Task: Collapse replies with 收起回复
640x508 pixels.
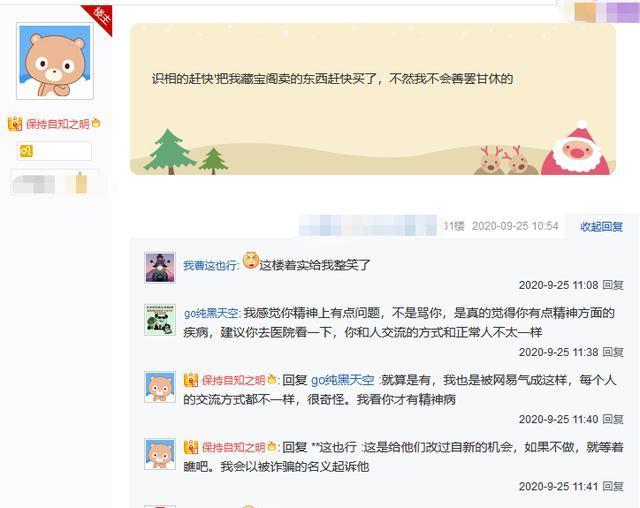Action: [601, 226]
